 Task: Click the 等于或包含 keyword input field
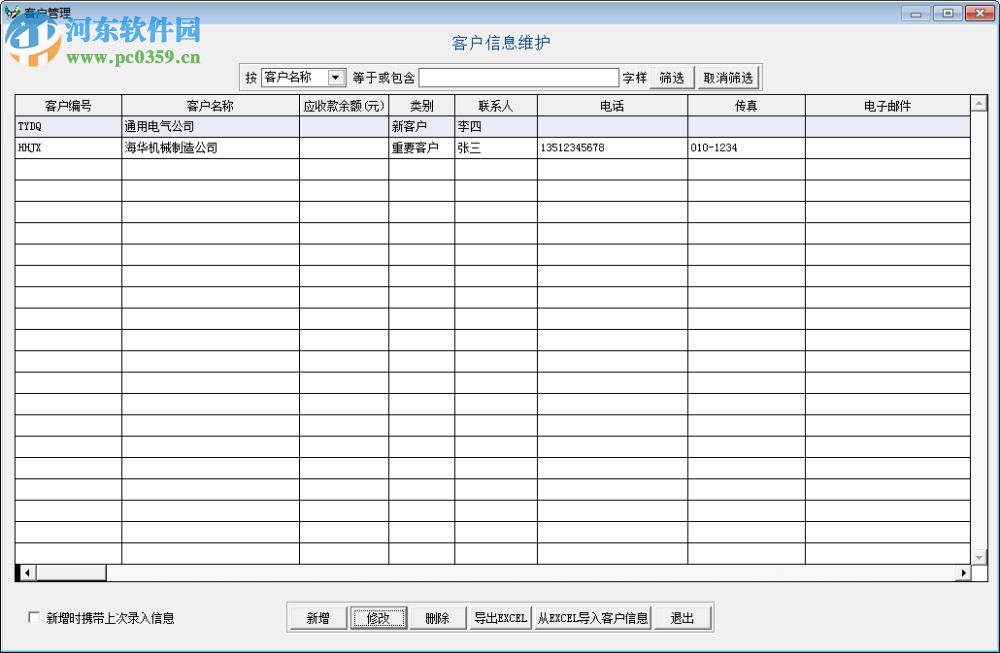pyautogui.click(x=518, y=77)
